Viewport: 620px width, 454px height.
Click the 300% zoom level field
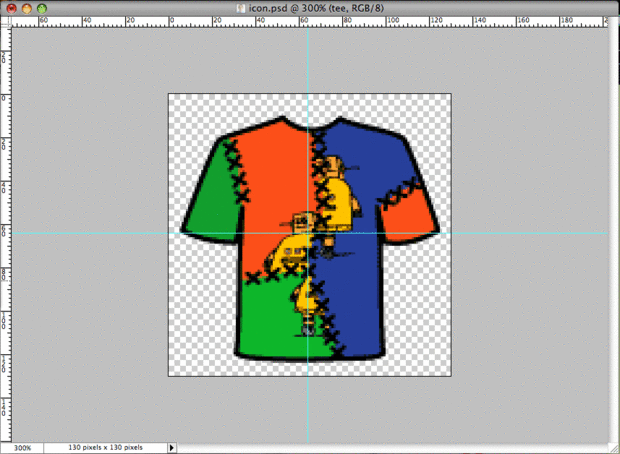coord(22,448)
